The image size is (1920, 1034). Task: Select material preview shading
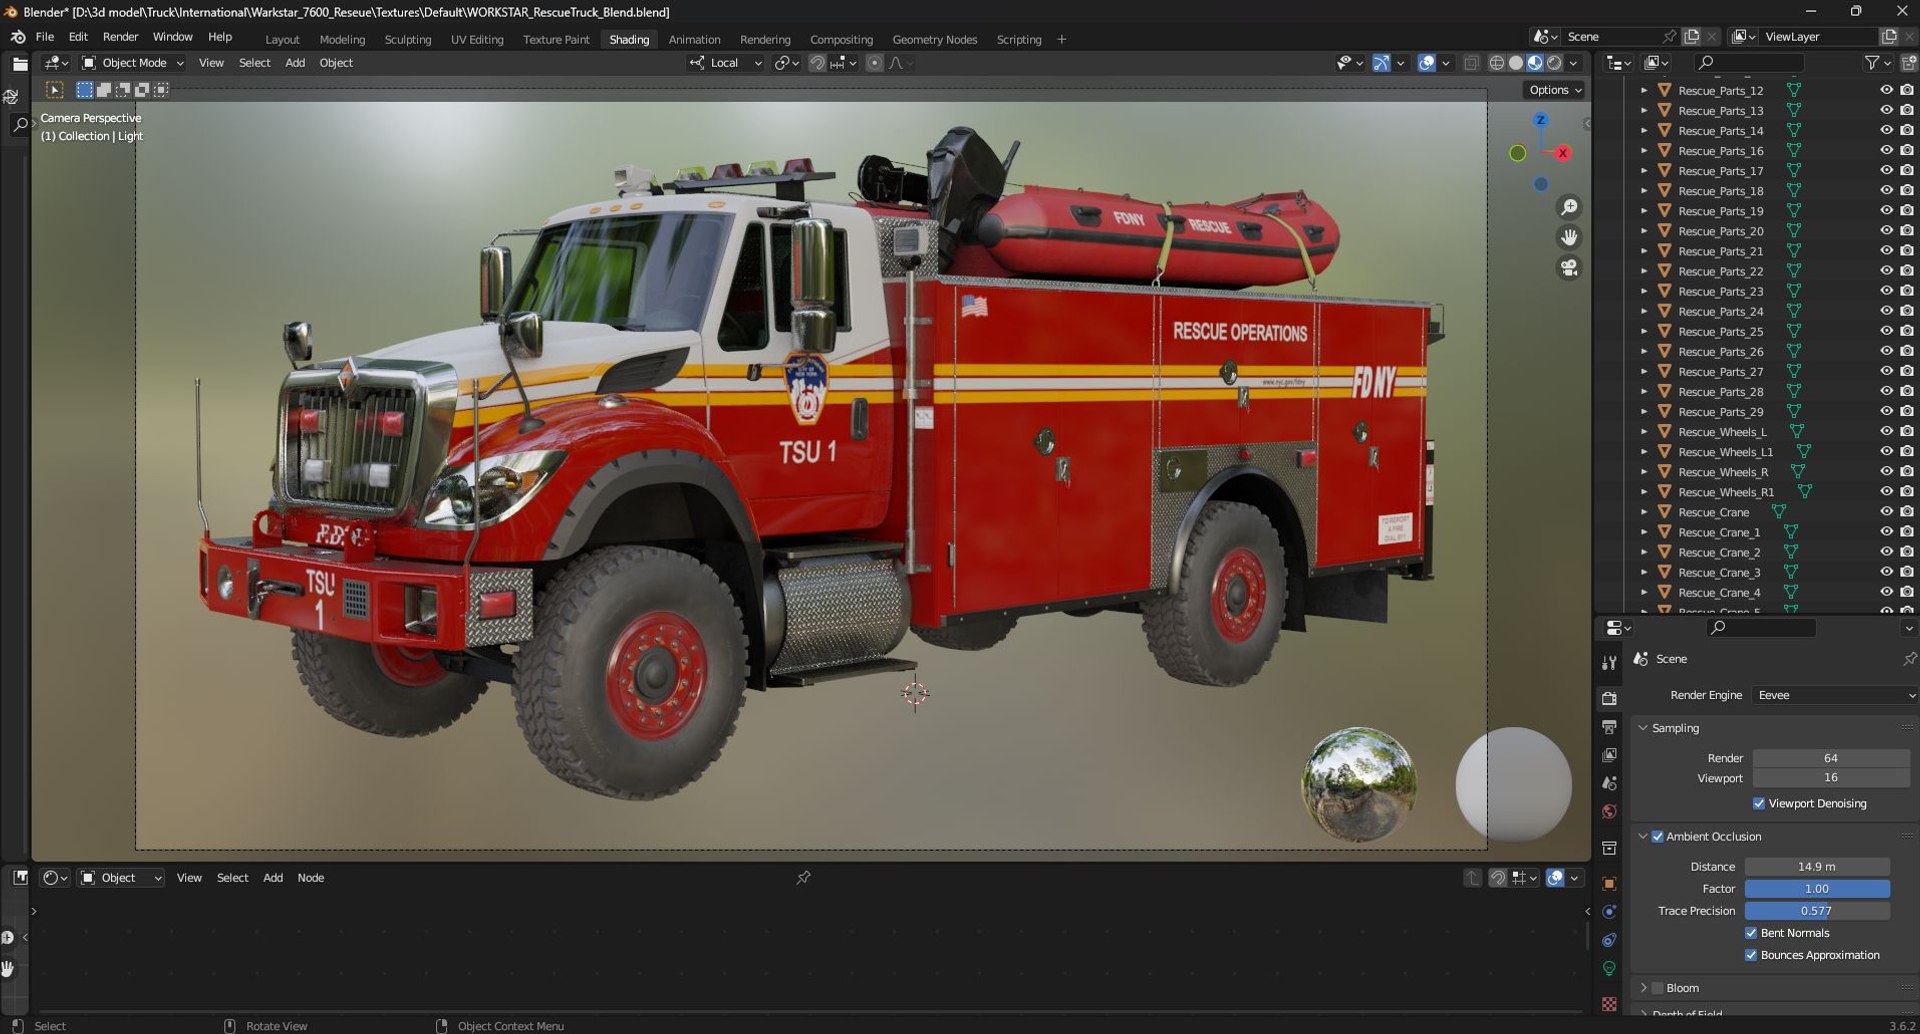pyautogui.click(x=1535, y=63)
